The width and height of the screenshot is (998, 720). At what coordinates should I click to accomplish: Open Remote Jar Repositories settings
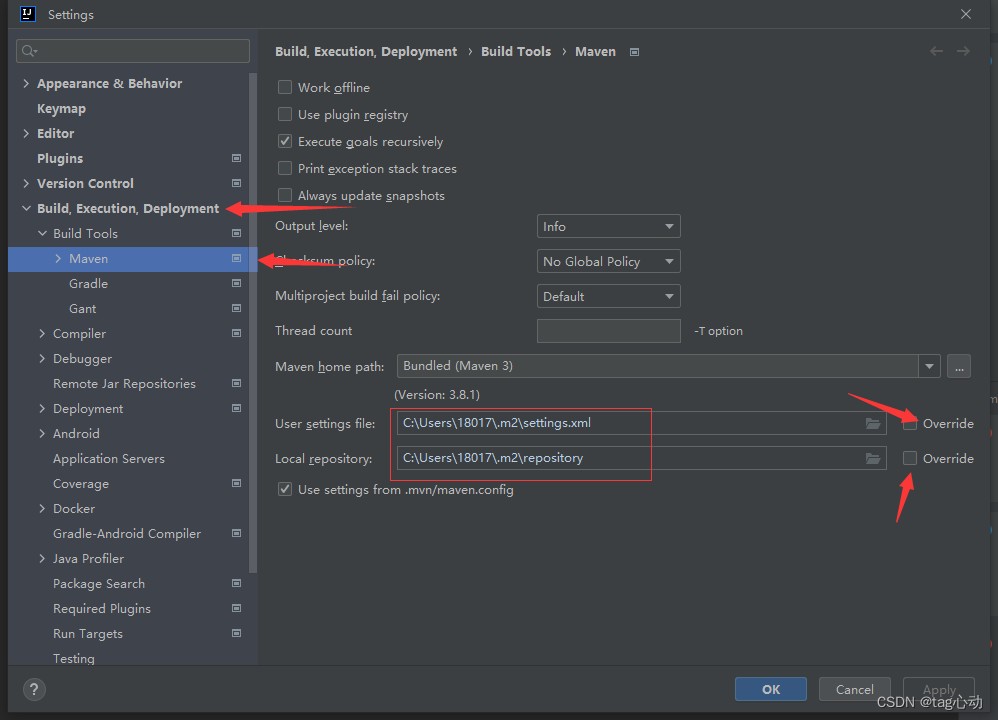click(124, 383)
